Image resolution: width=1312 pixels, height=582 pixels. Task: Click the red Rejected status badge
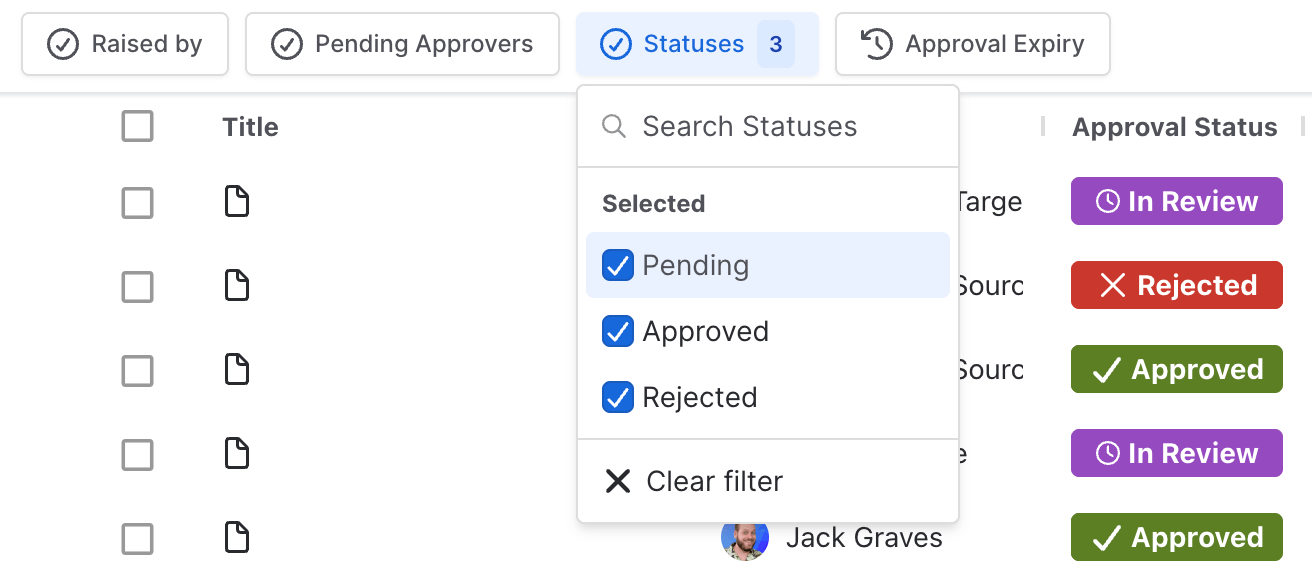pyautogui.click(x=1176, y=286)
